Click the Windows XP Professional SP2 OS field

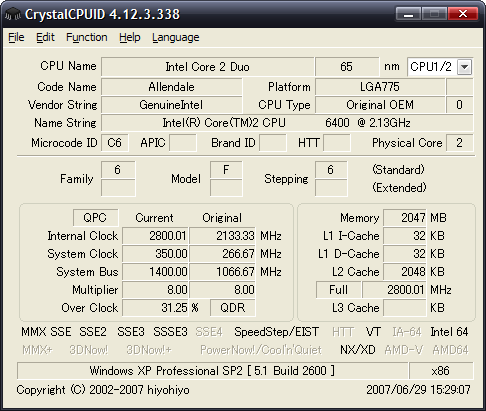212,371
